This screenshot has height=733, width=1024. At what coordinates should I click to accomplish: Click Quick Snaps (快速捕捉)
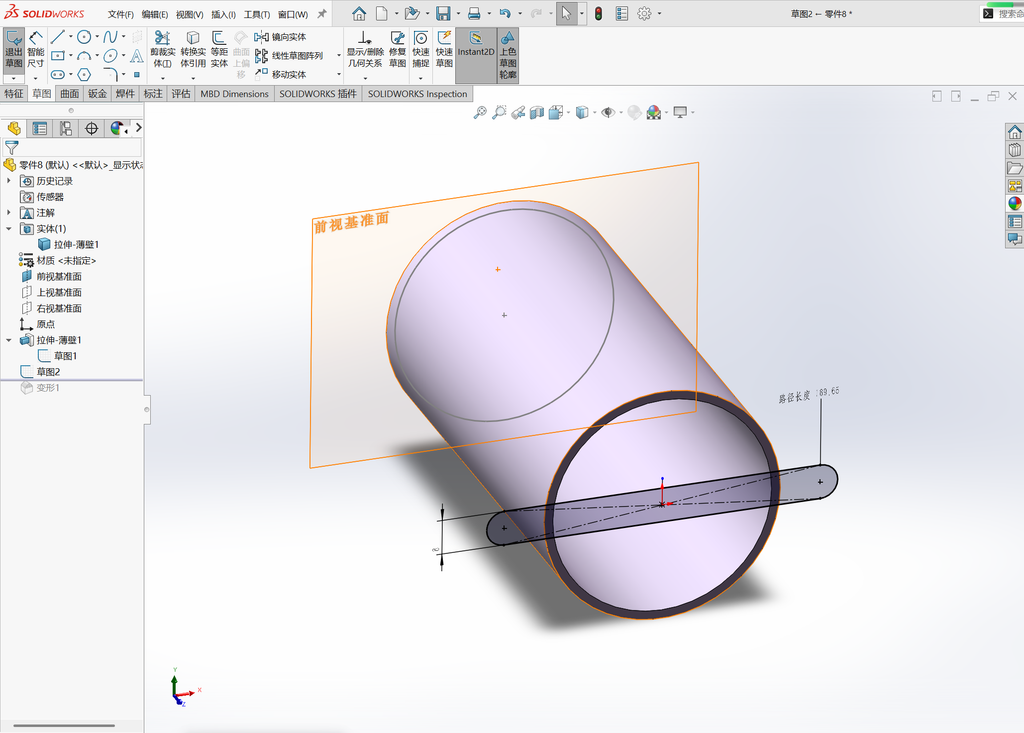tap(421, 50)
